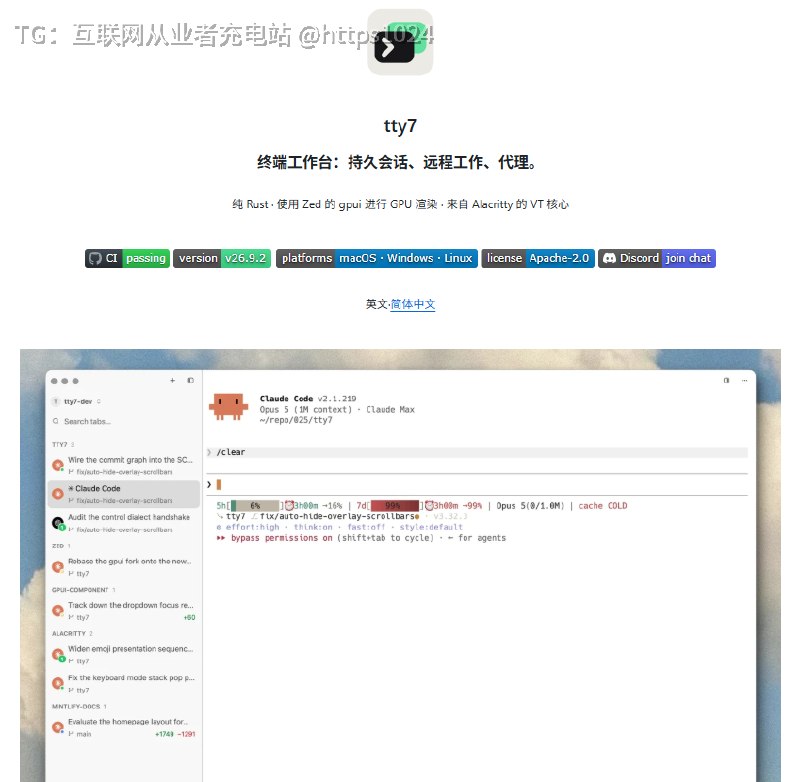
Task: Join the Discord chat badge
Action: pyautogui.click(x=657, y=258)
